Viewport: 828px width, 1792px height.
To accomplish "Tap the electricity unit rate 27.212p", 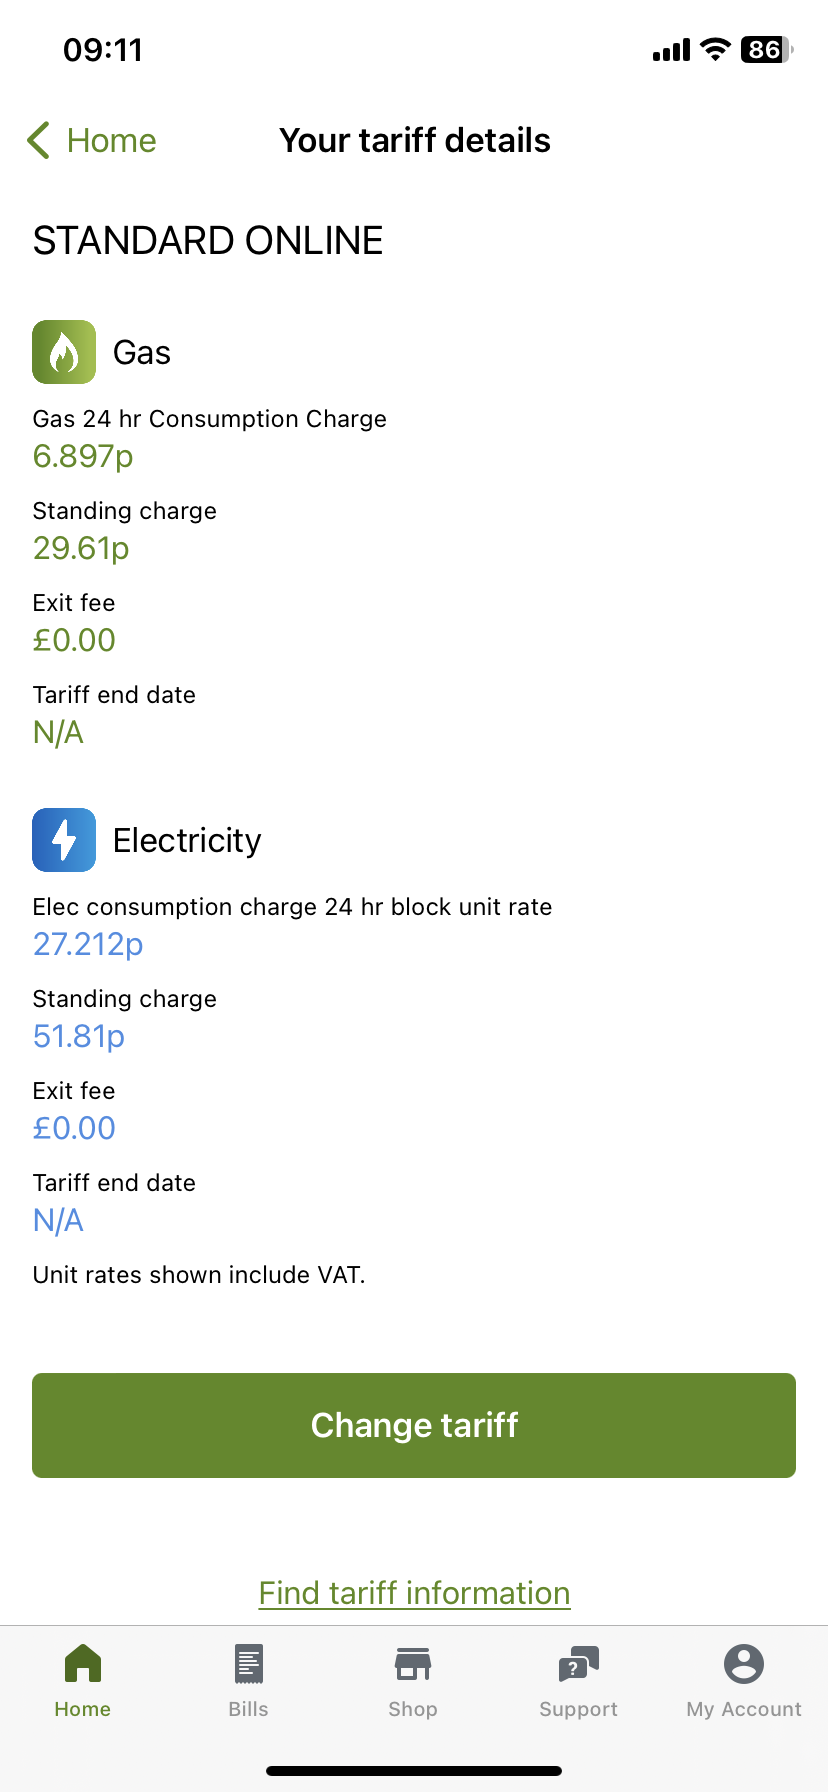I will click(88, 944).
